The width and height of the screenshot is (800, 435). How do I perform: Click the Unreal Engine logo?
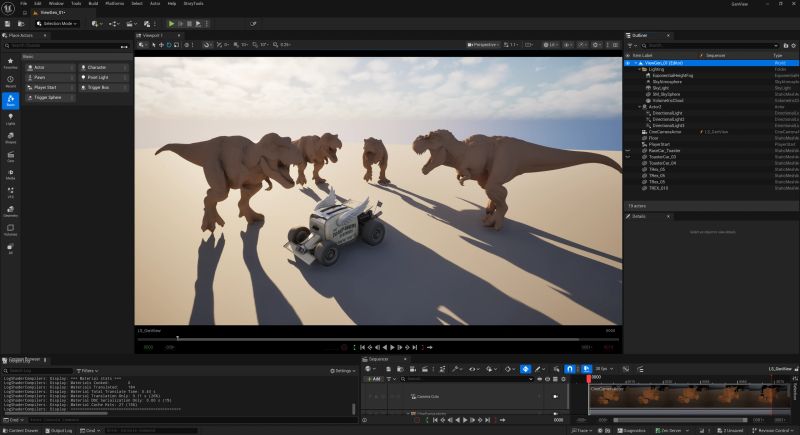click(x=8, y=8)
